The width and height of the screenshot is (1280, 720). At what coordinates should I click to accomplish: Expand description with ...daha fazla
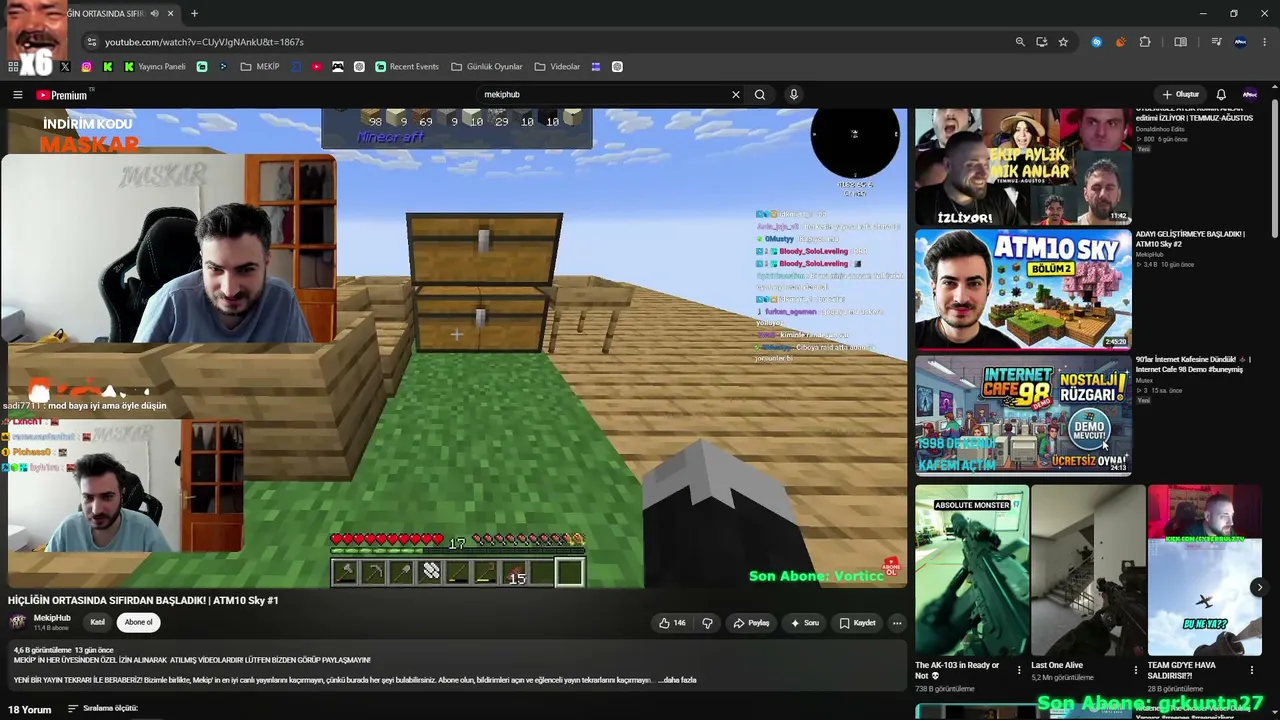(x=679, y=680)
